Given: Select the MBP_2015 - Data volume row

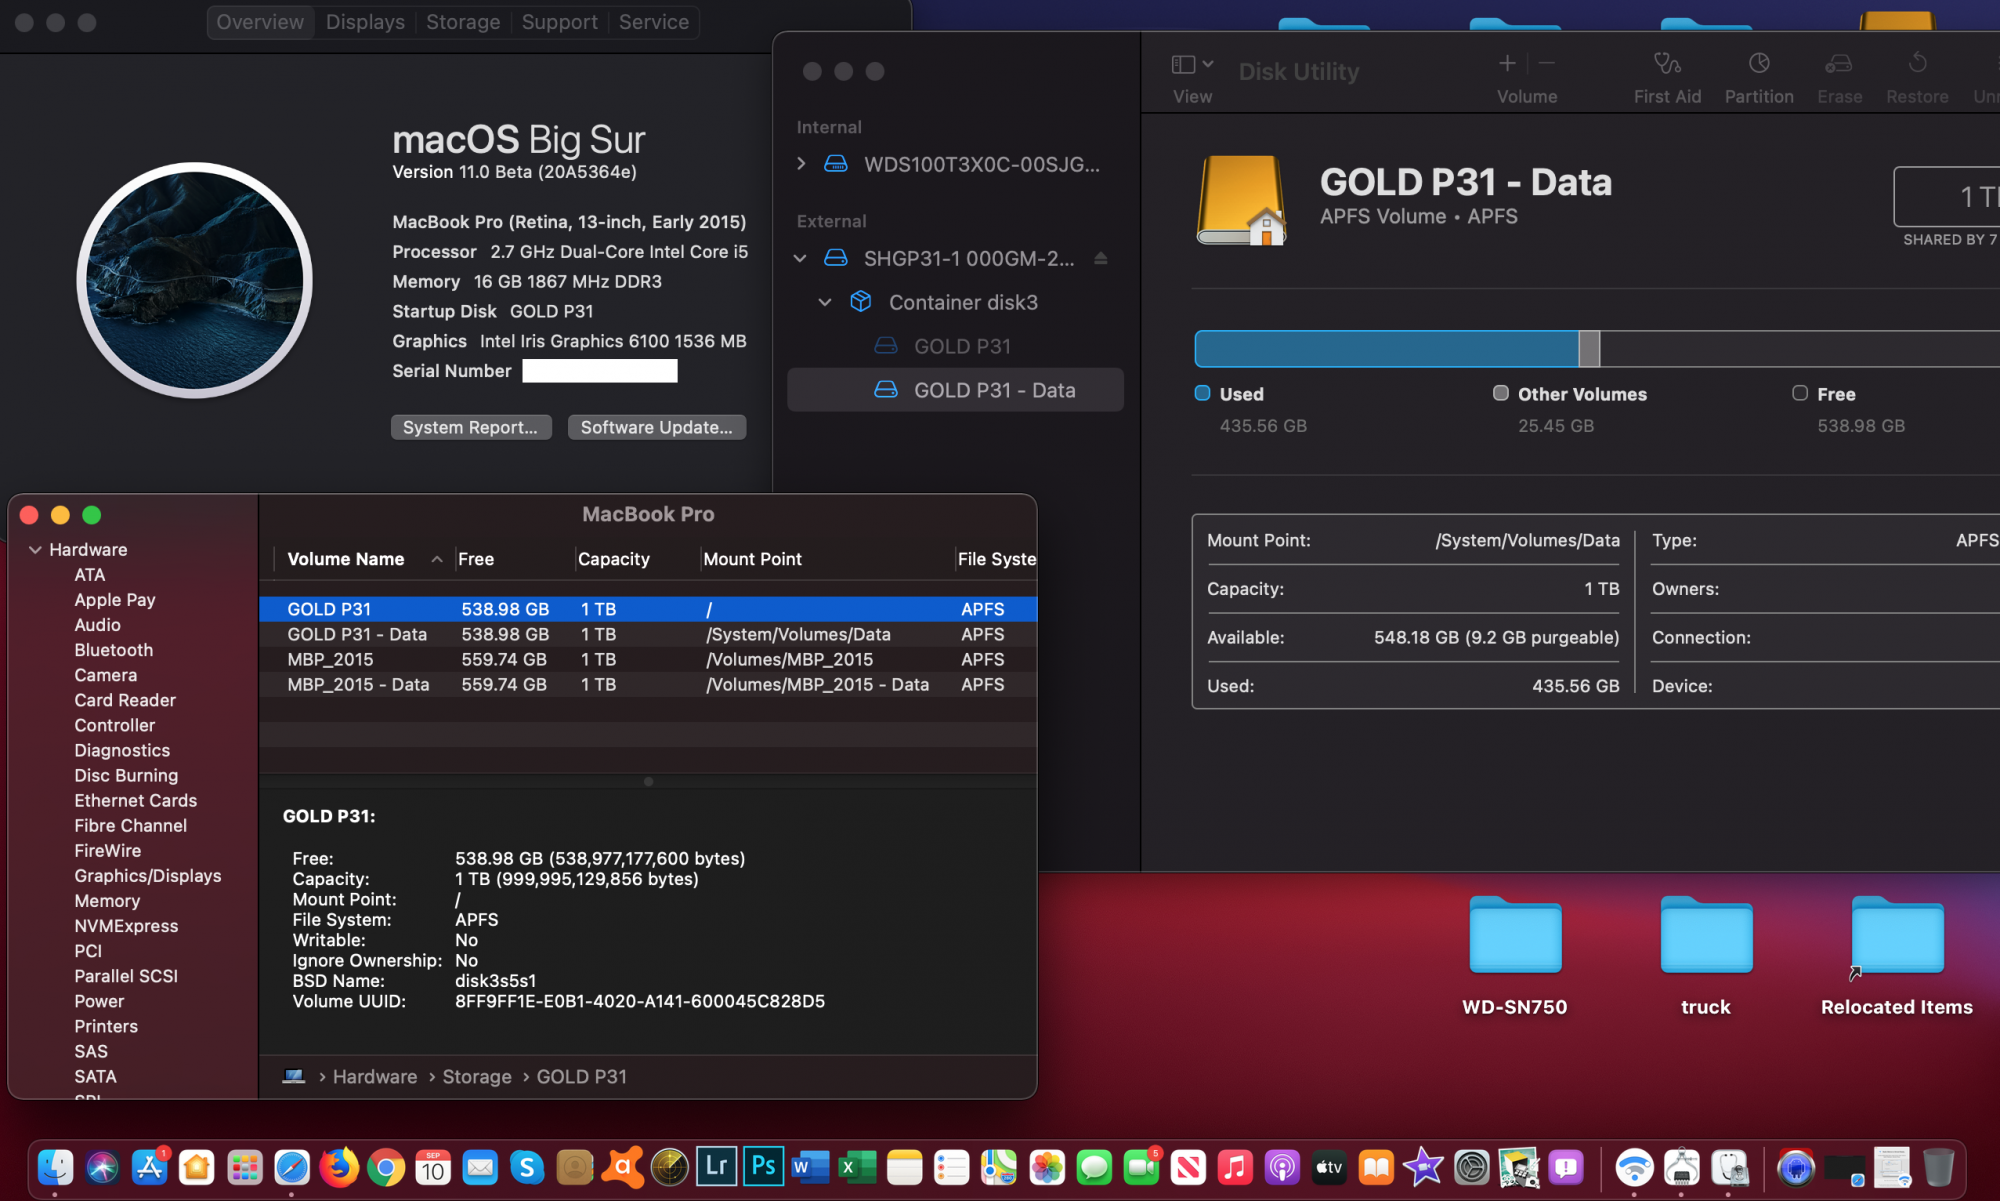Looking at the screenshot, I should click(x=358, y=685).
